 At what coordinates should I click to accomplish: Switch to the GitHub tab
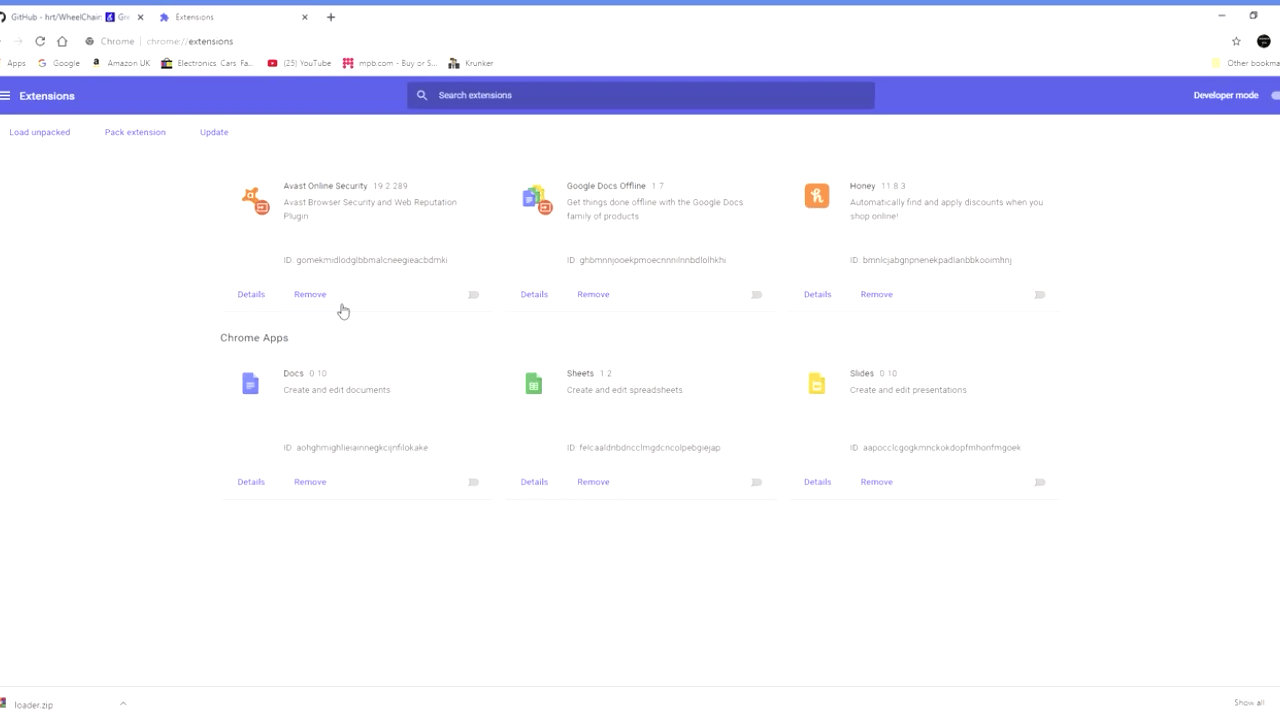[x=70, y=17]
